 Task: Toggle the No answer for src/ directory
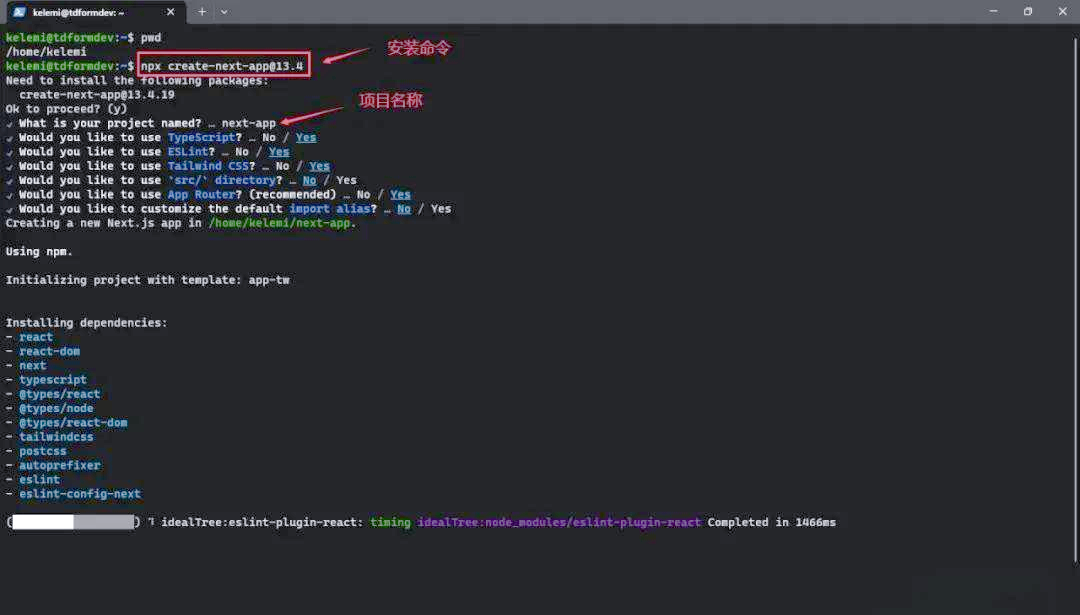(x=309, y=180)
